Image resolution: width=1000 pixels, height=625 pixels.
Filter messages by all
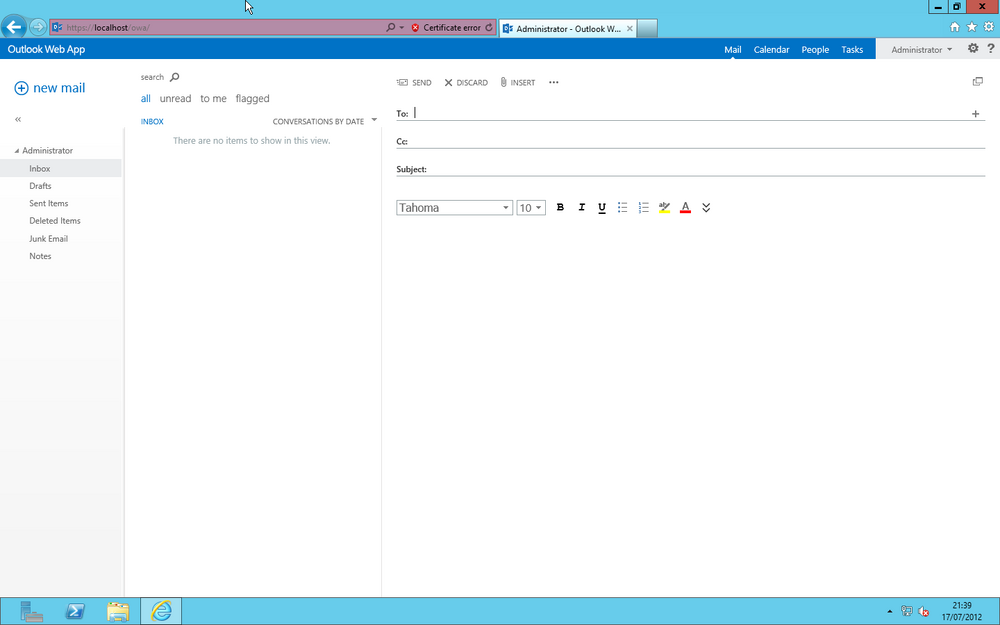(145, 98)
